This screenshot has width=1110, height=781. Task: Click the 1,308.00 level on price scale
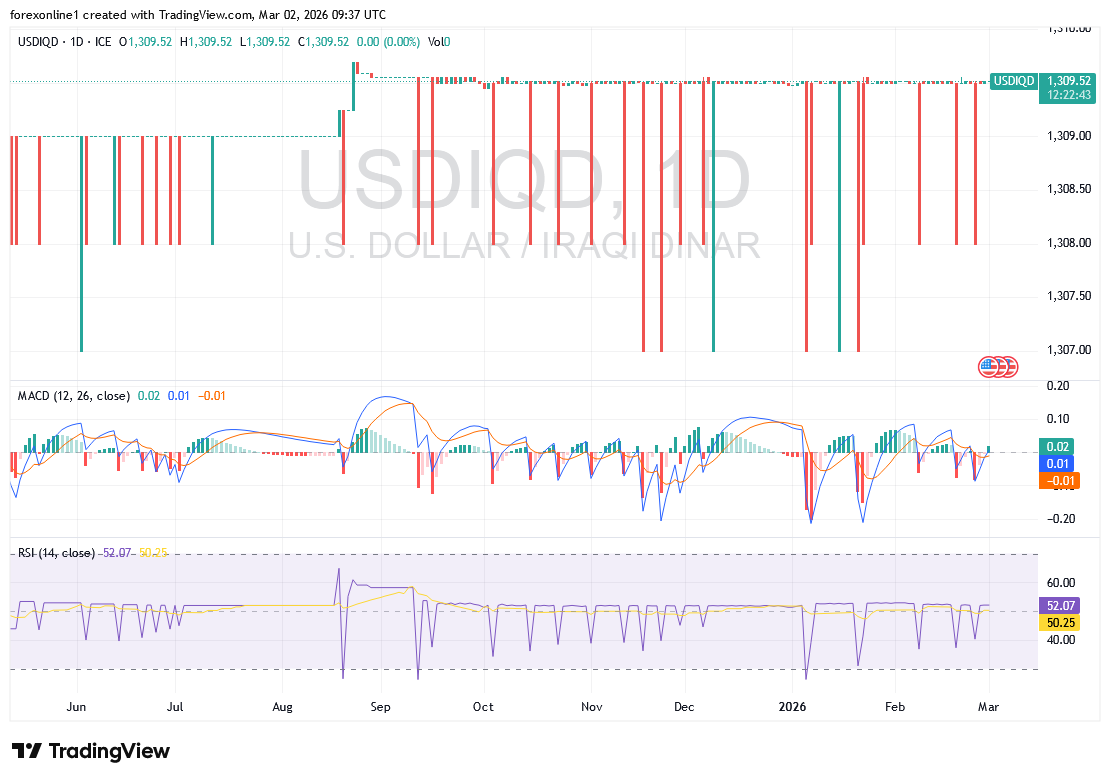click(1067, 243)
